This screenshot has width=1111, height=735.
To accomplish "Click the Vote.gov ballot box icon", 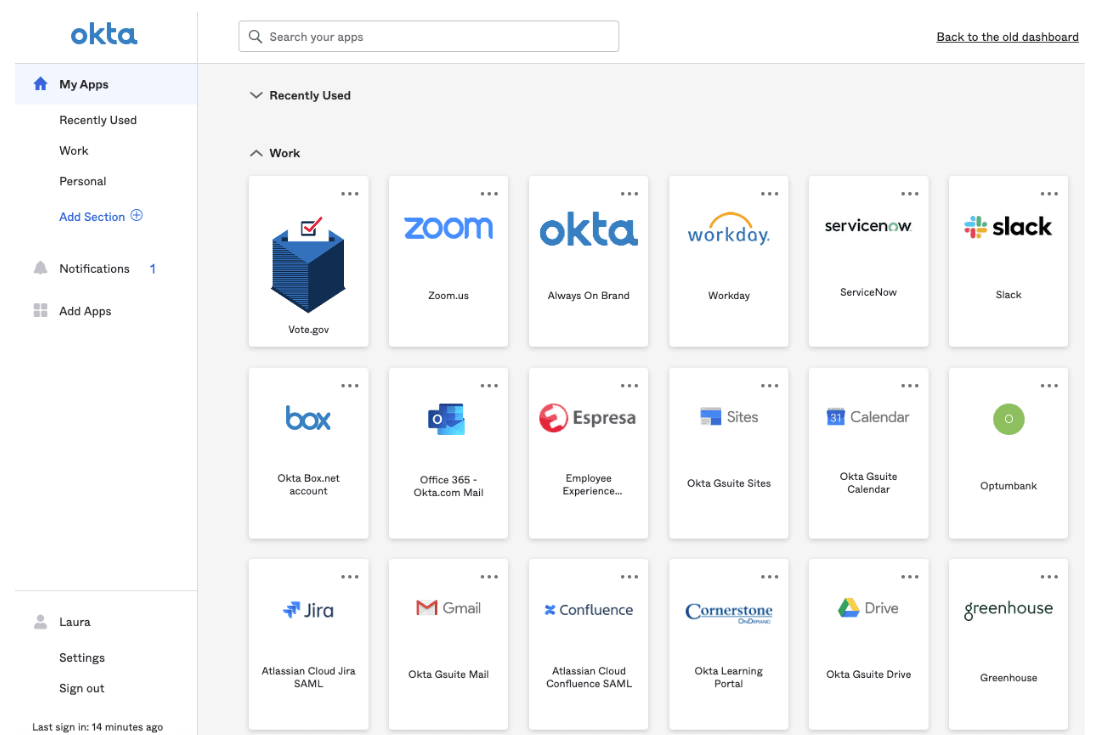I will [308, 263].
